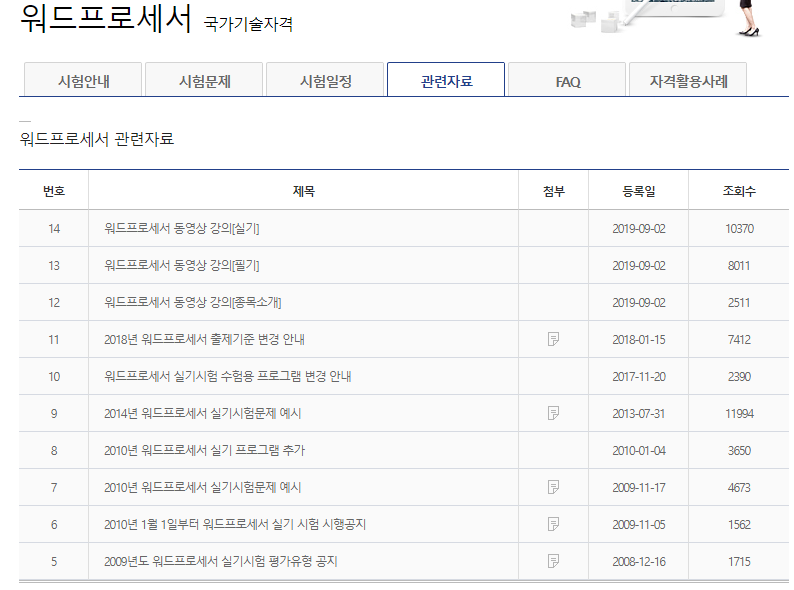794x590 pixels.
Task: Open attachment icon for 2009년도 평가유형 공지
Action: pos(553,561)
